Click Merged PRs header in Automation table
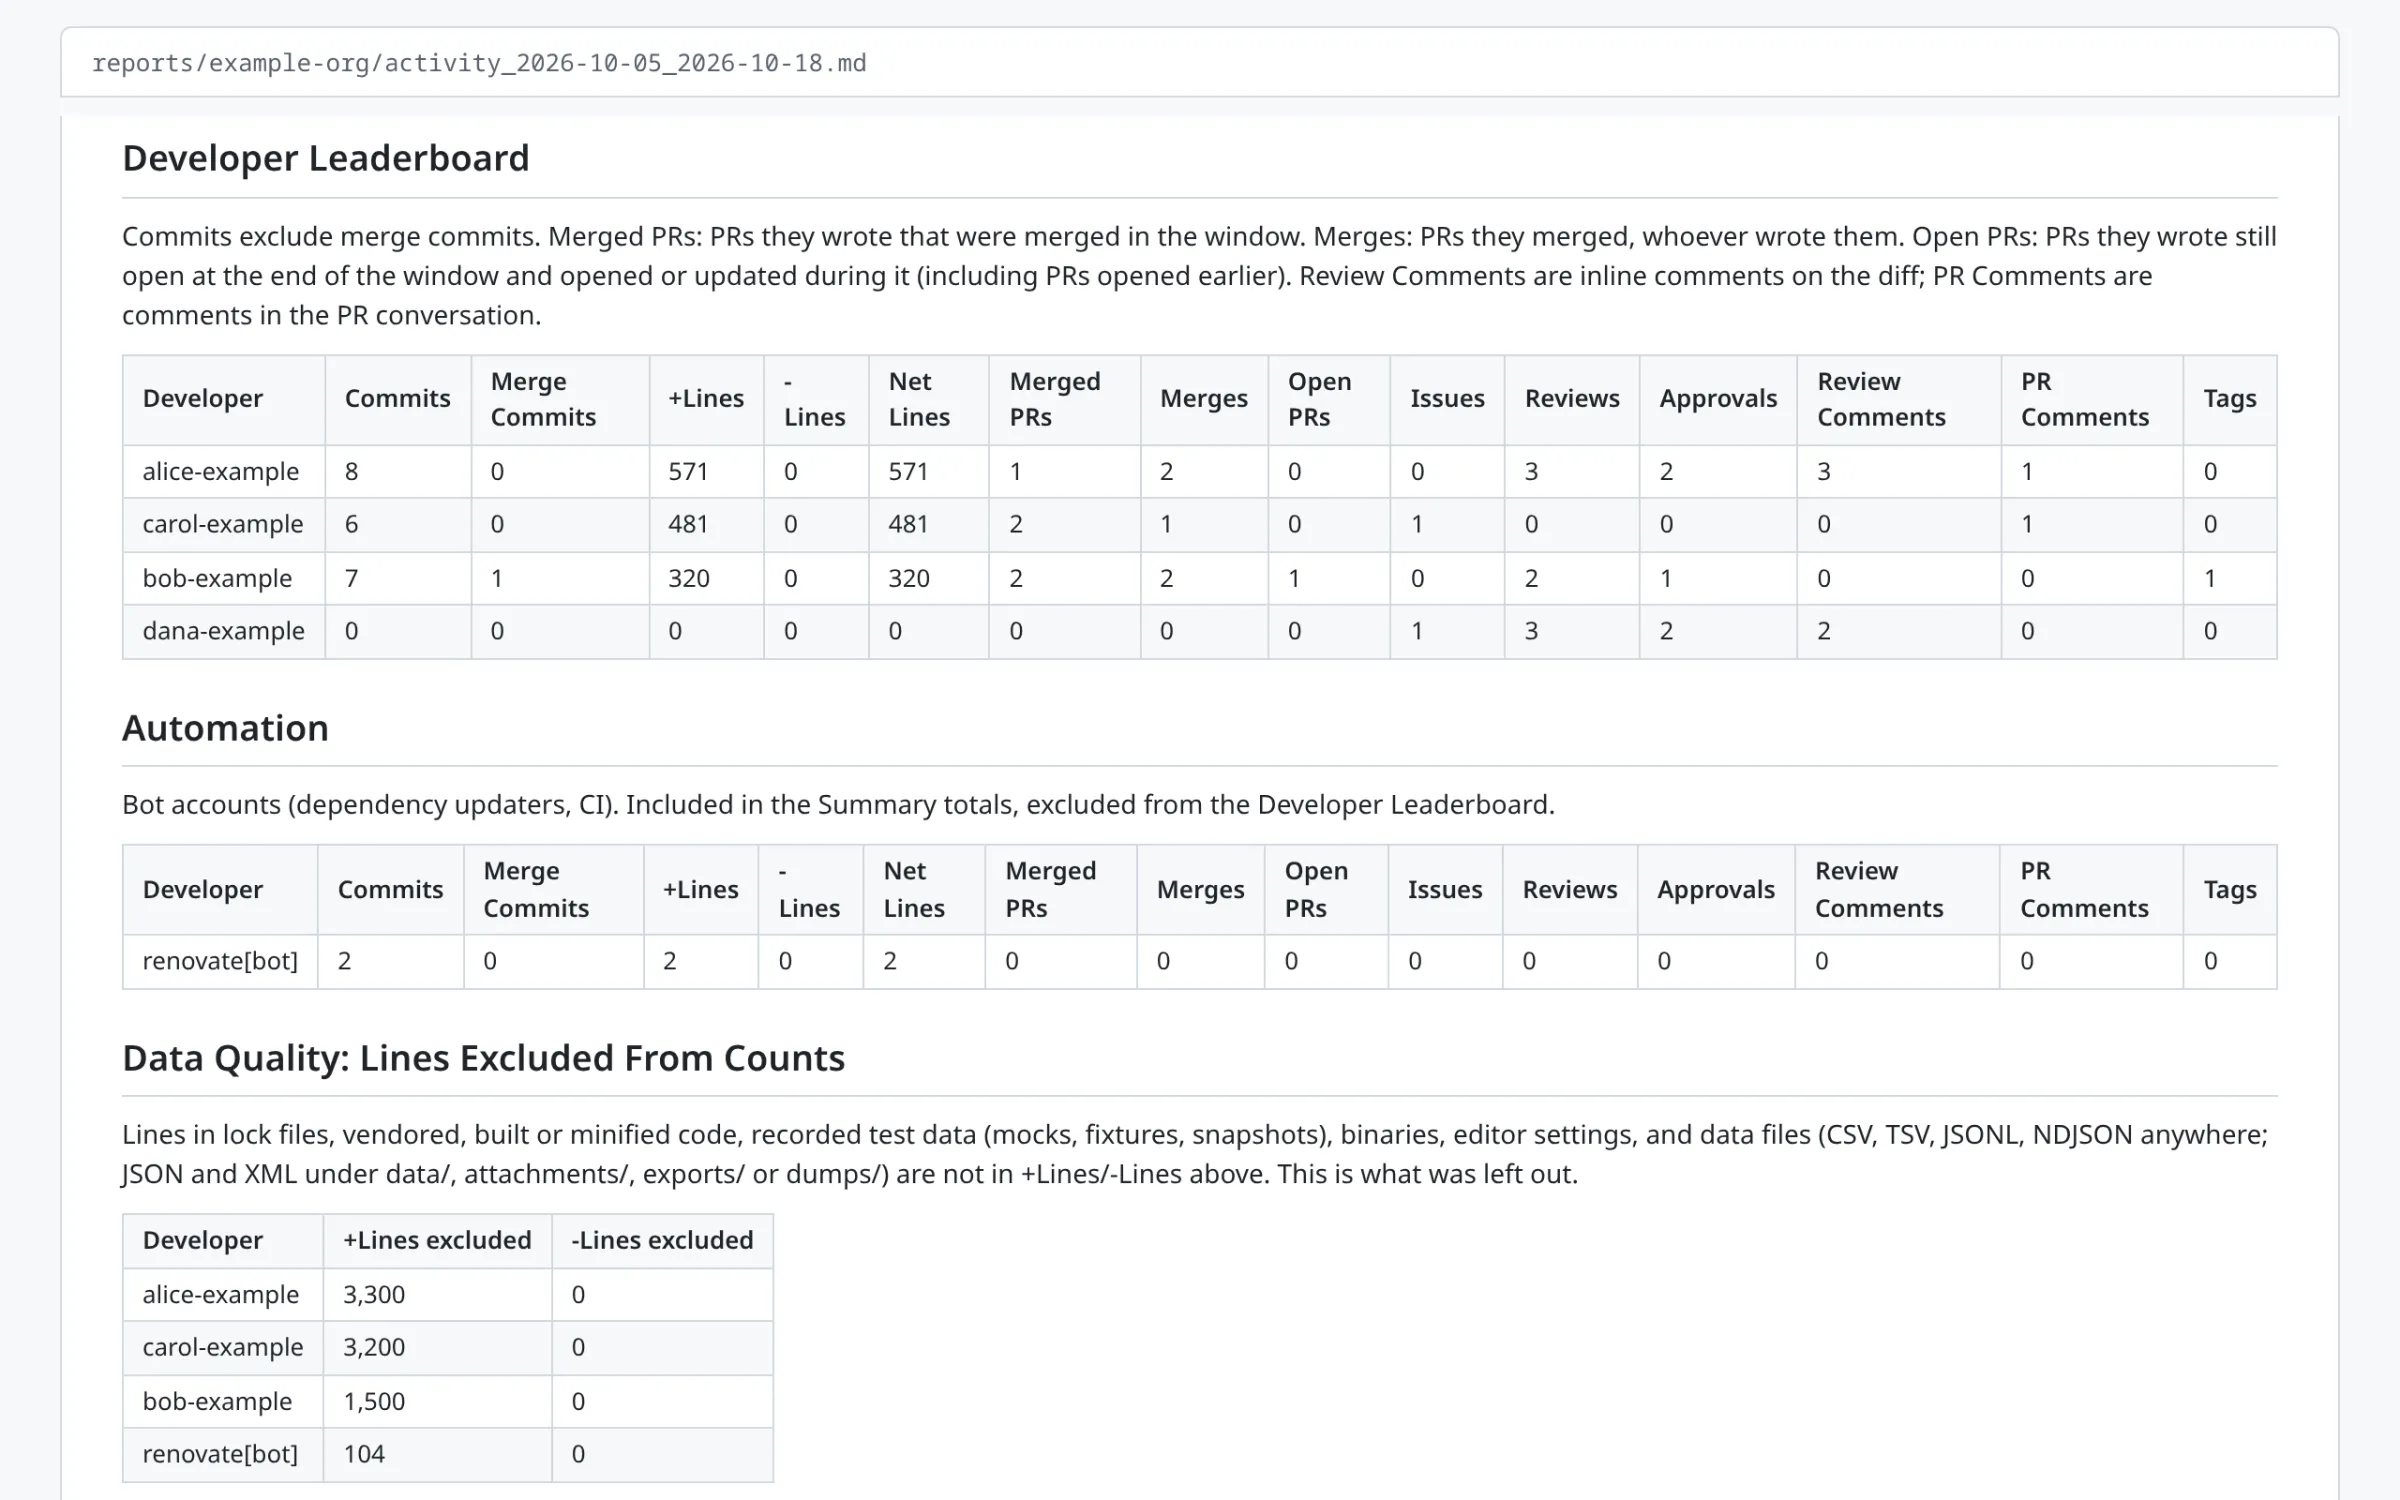The image size is (2400, 1500). (x=1050, y=889)
